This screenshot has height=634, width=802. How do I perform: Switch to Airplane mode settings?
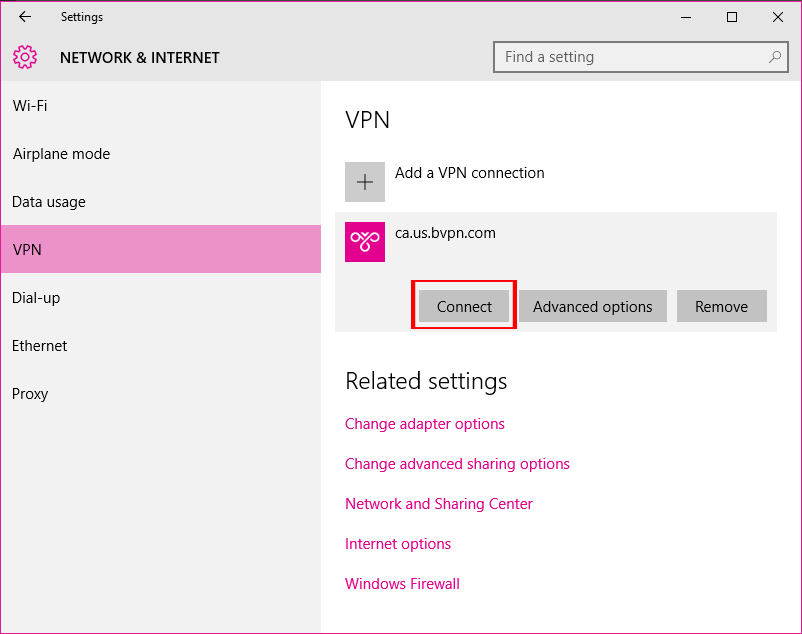61,154
